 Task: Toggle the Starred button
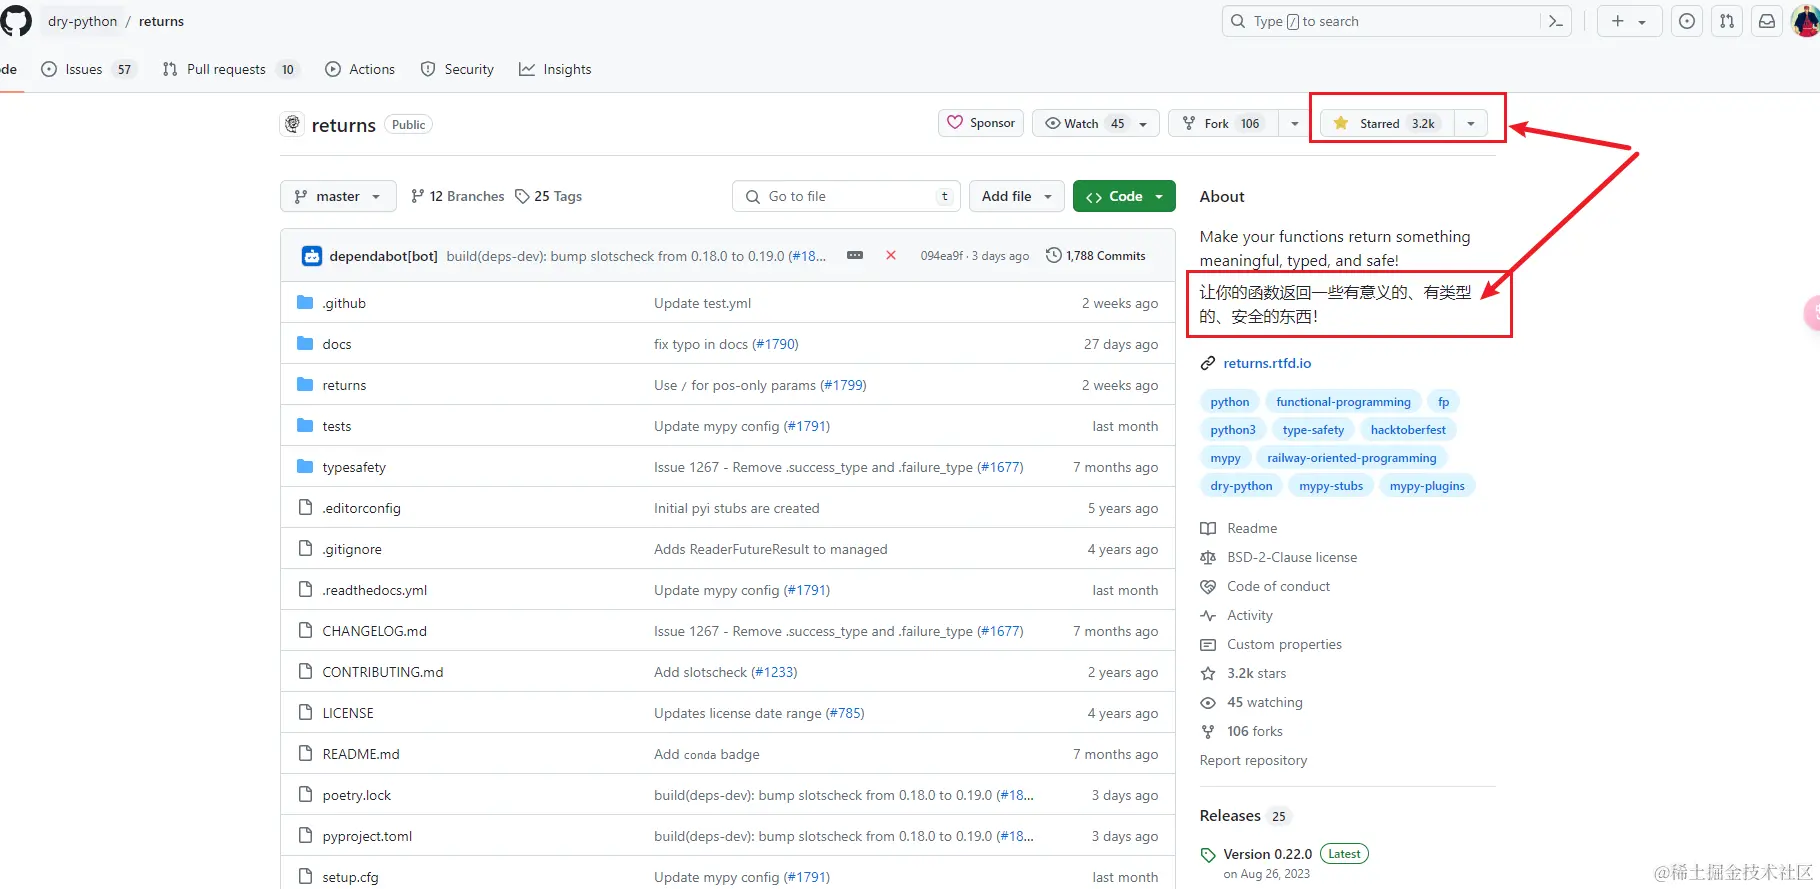pos(1387,123)
